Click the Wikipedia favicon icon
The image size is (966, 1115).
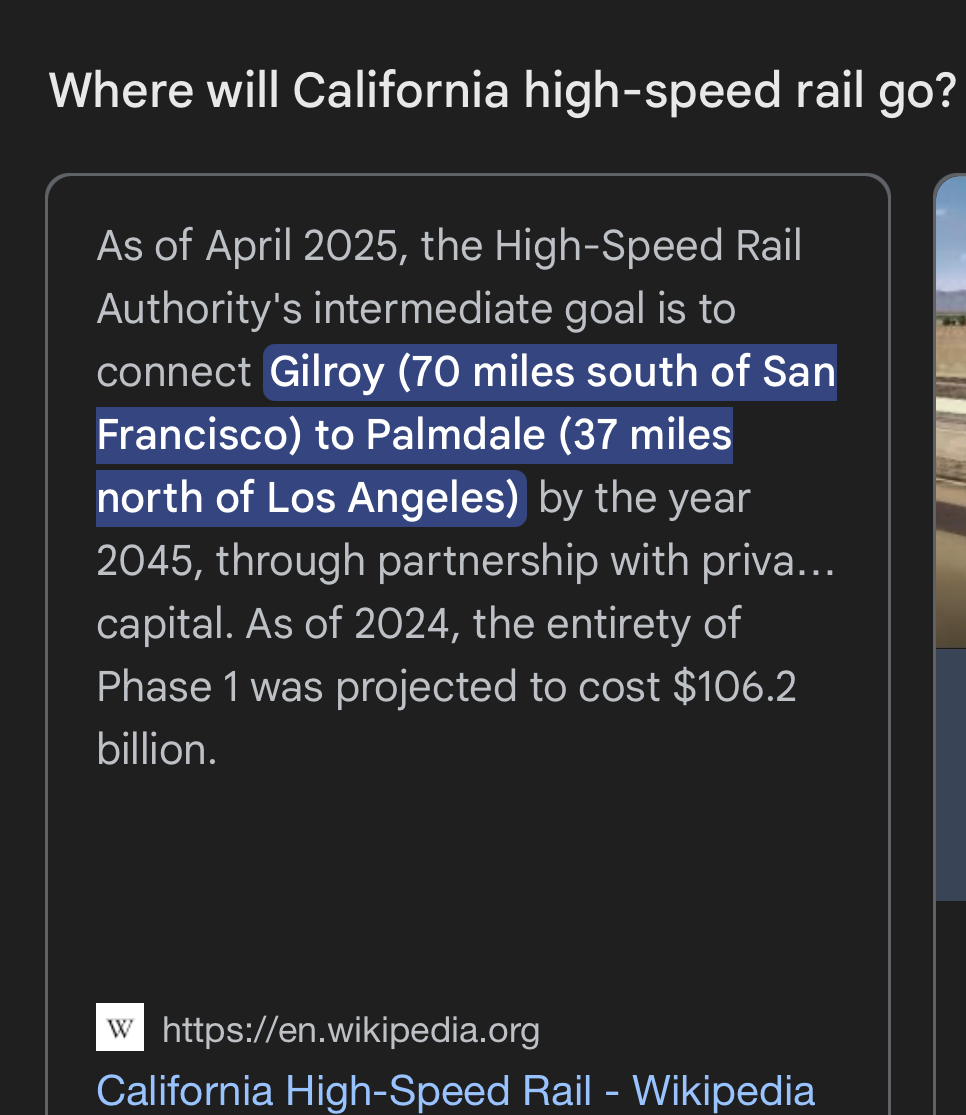pyautogui.click(x=120, y=1027)
